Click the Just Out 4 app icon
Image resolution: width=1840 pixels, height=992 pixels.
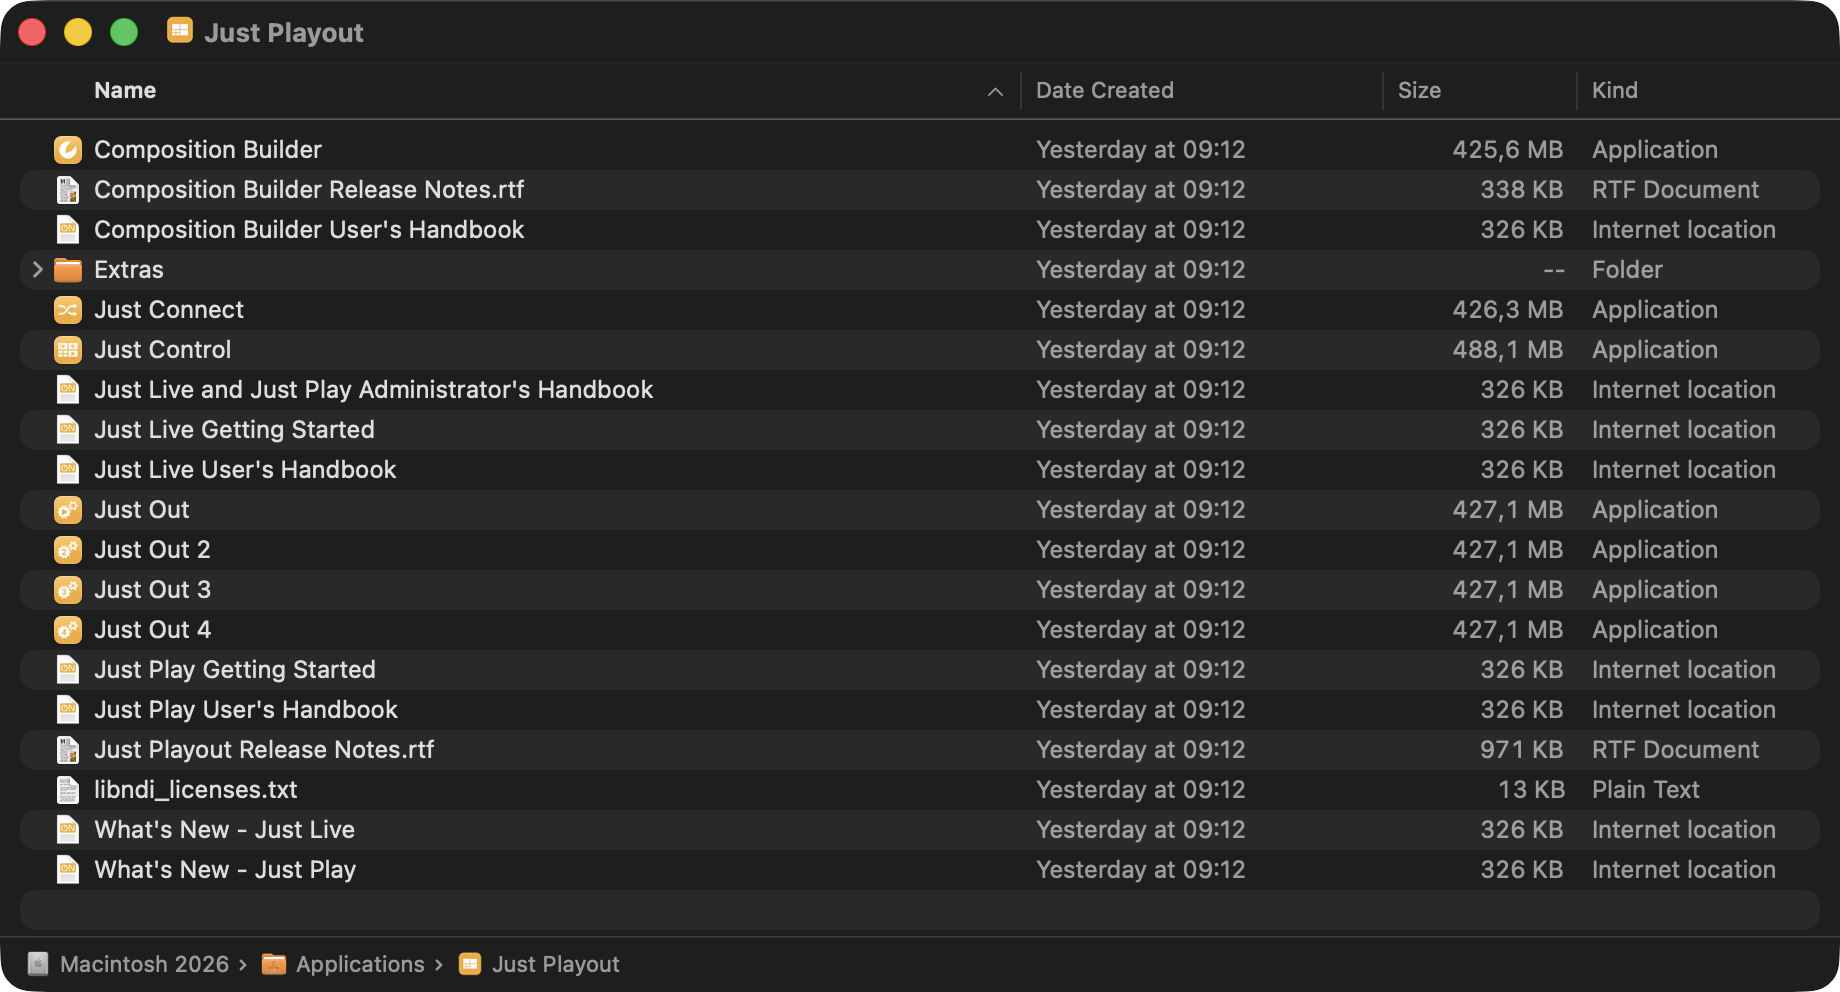(x=67, y=630)
